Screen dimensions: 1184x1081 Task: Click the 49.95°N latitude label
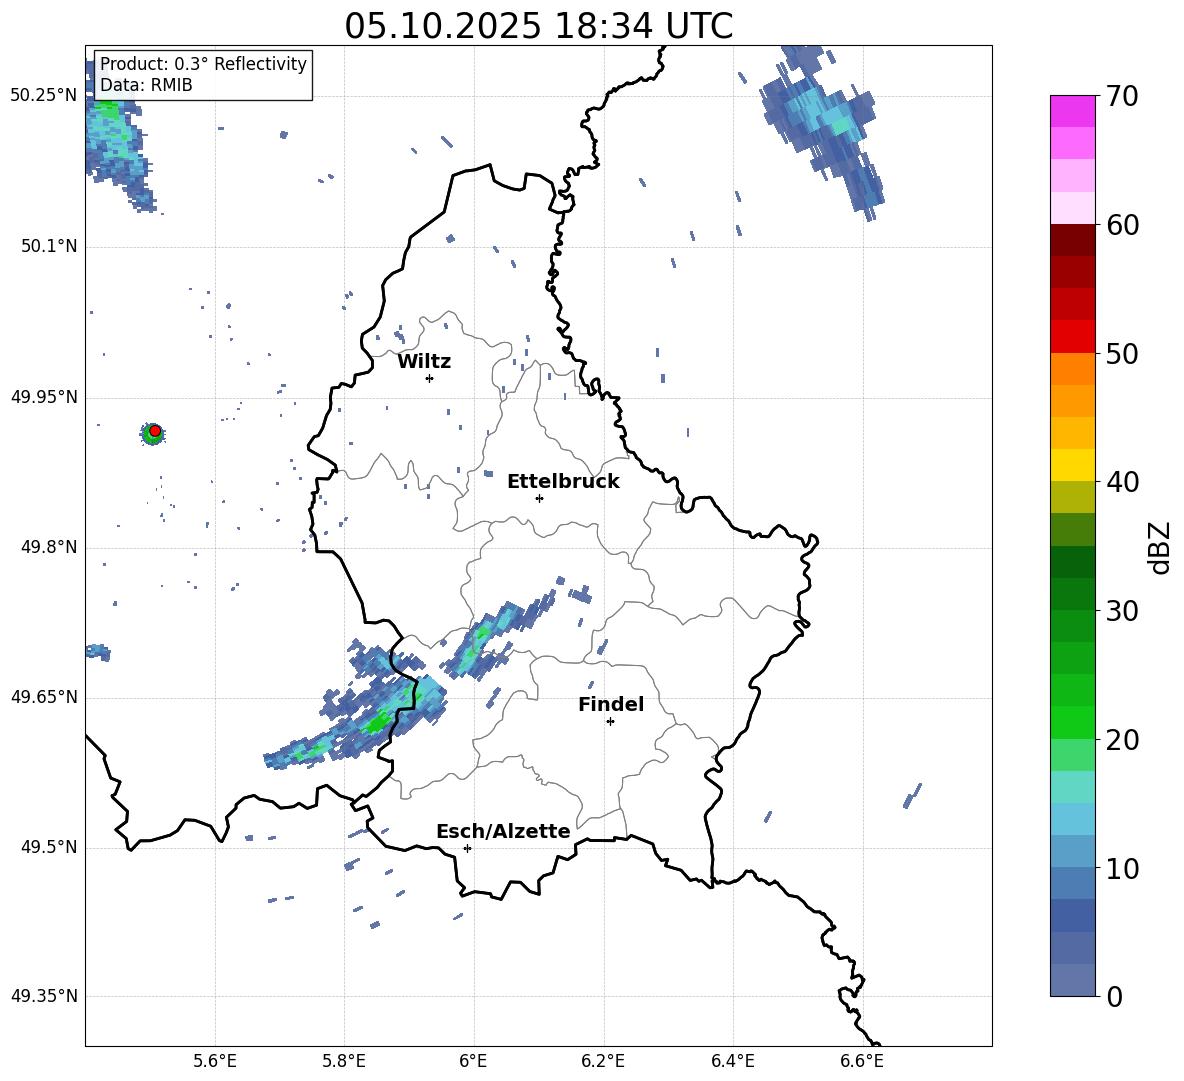[44, 396]
